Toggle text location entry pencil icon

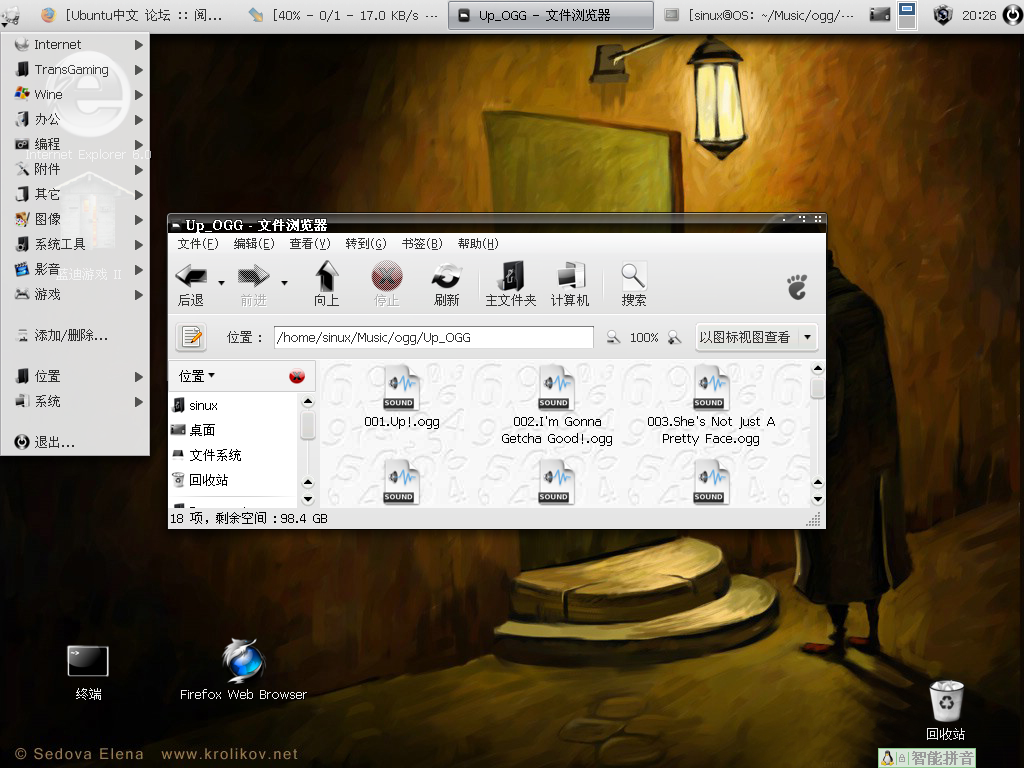pos(191,337)
